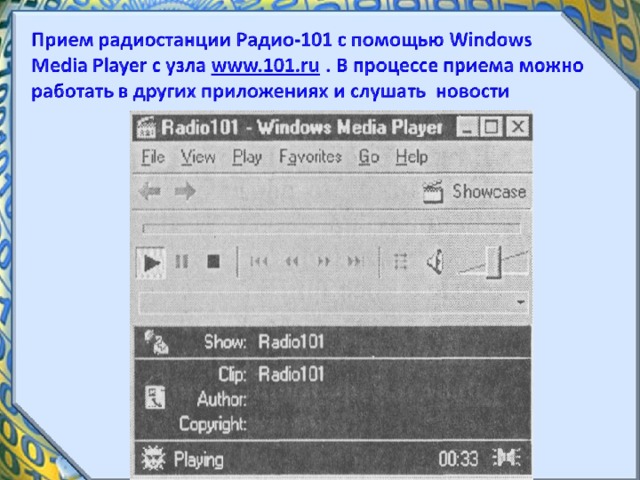Screen dimensions: 640x480
Task: Open the www.101.ru link
Action: [266, 67]
